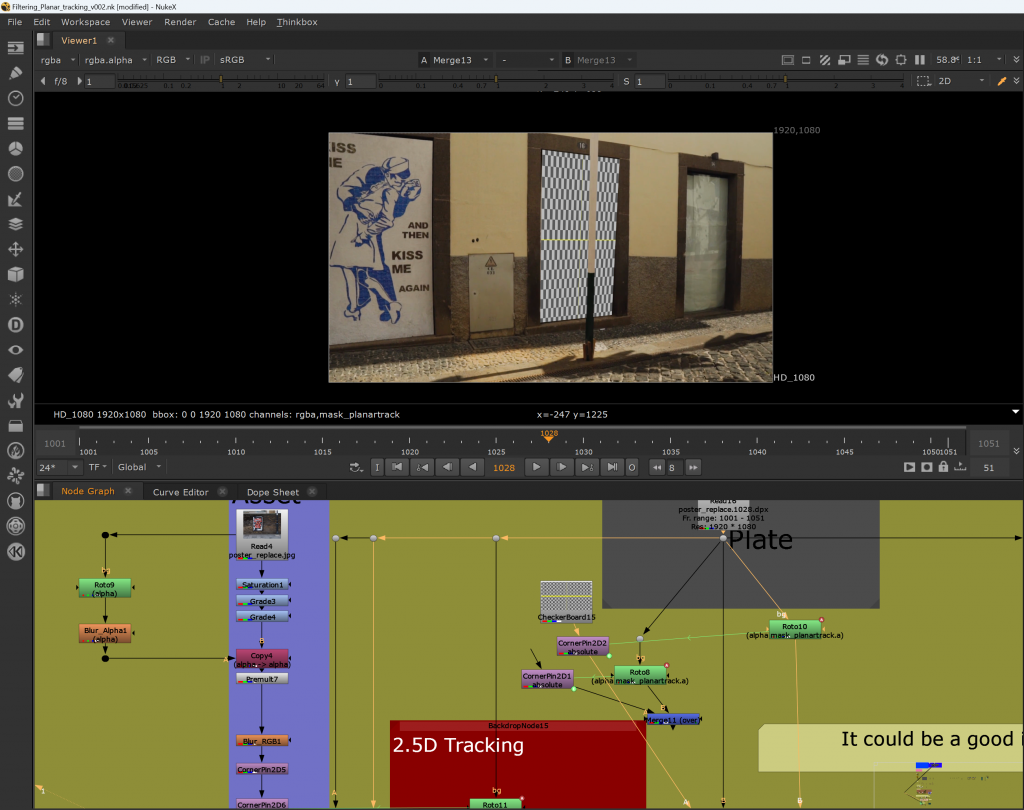1024x810 pixels.
Task: Open the sRGB viewer process dropdown
Action: (245, 59)
